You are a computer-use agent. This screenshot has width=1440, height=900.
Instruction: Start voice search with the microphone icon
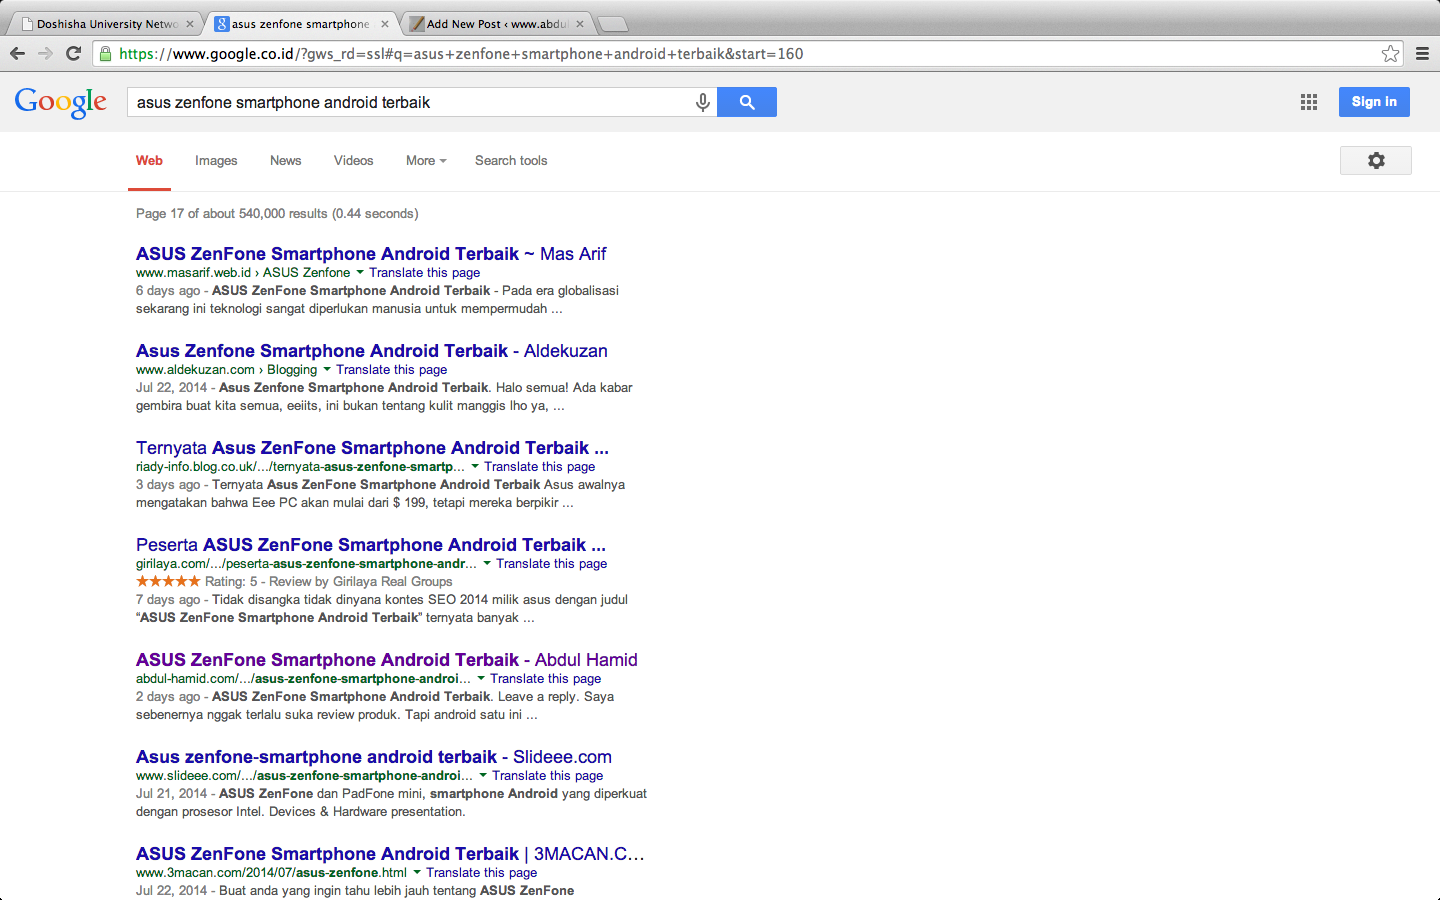703,102
